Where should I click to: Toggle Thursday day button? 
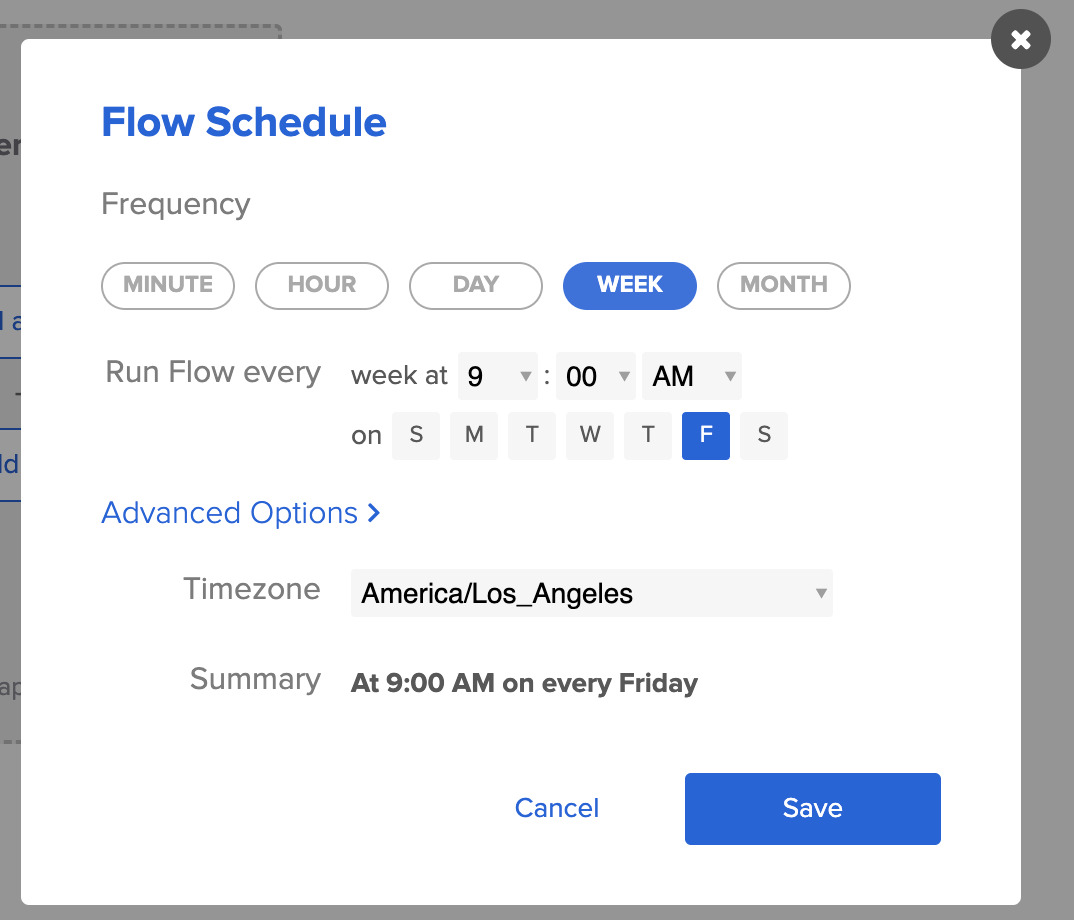tap(648, 435)
